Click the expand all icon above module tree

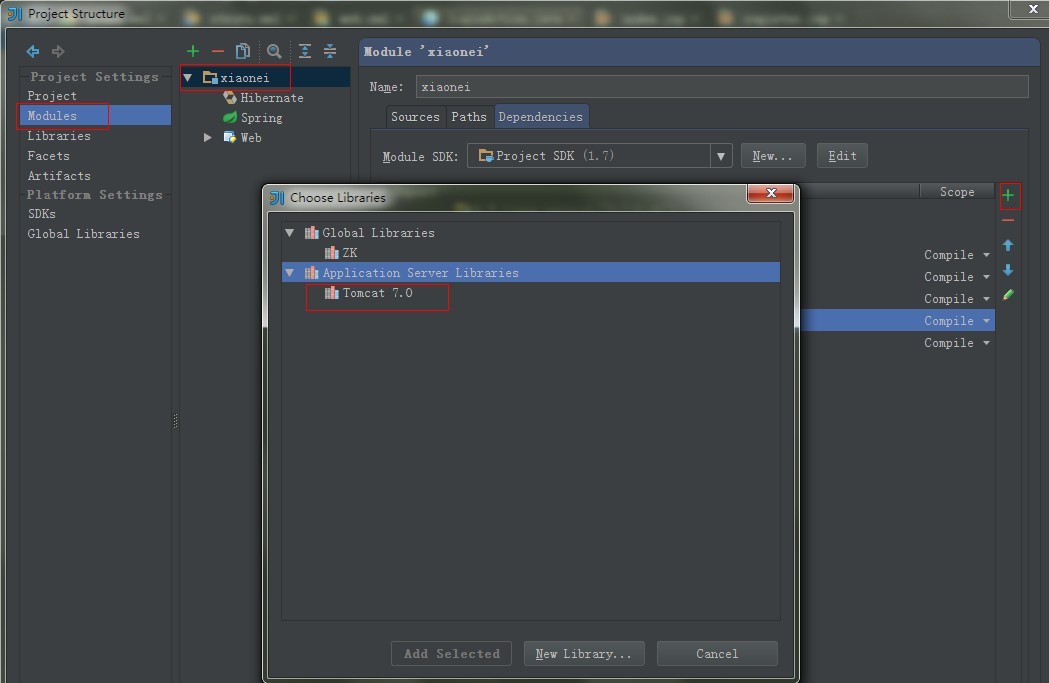coord(304,51)
